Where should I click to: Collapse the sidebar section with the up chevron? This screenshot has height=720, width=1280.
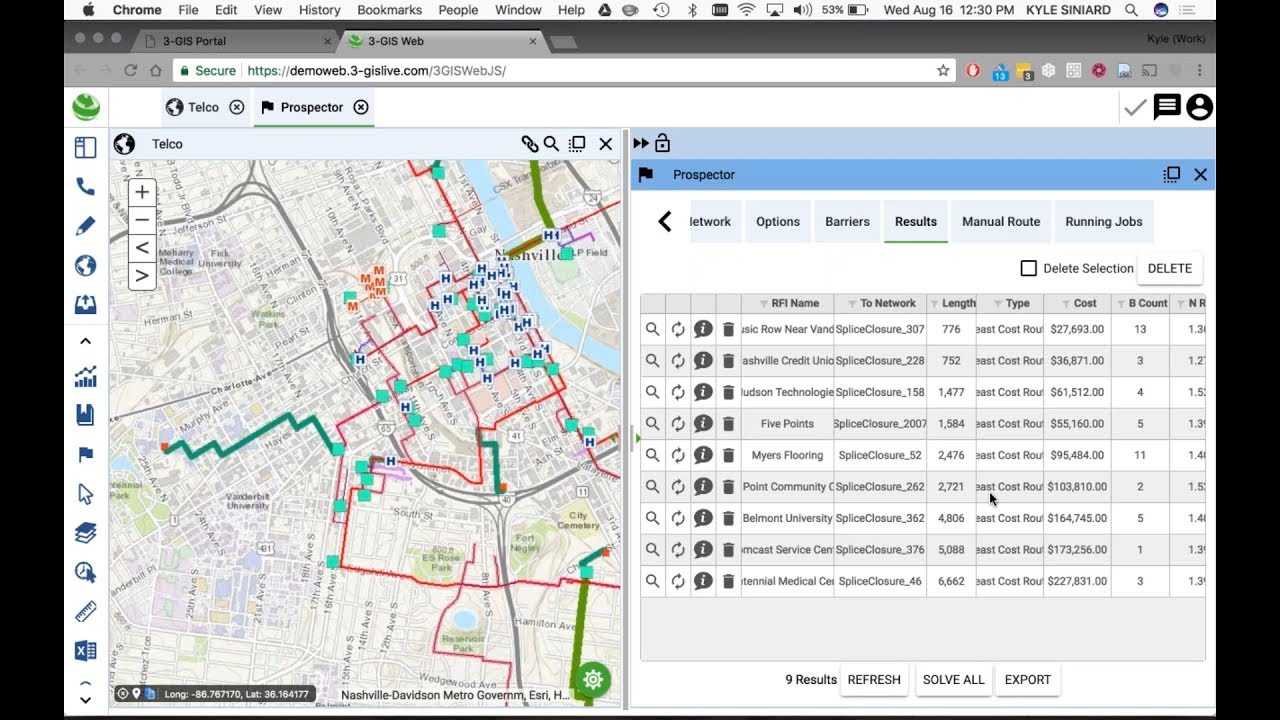pos(85,341)
